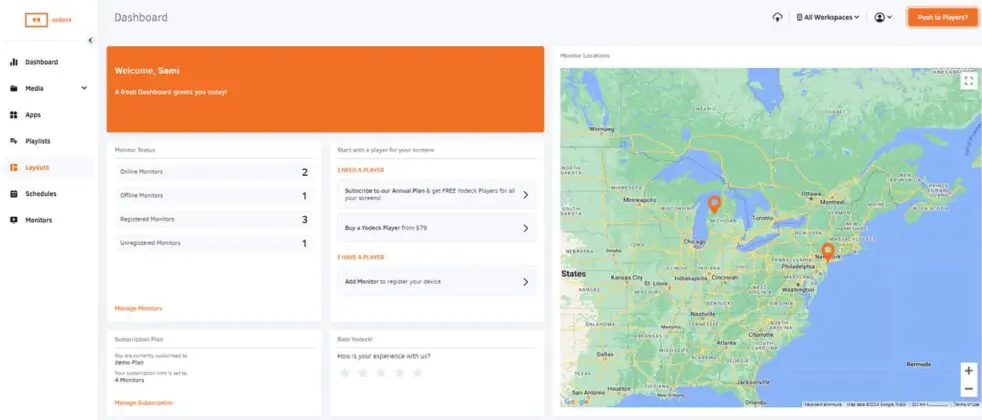Rate Yodeck with the fifth star
The width and height of the screenshot is (982, 420).
[x=417, y=373]
